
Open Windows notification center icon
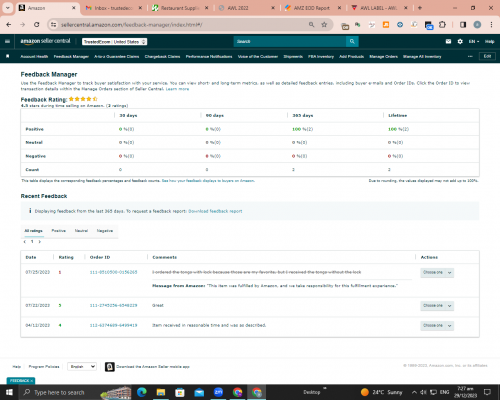click(x=487, y=392)
